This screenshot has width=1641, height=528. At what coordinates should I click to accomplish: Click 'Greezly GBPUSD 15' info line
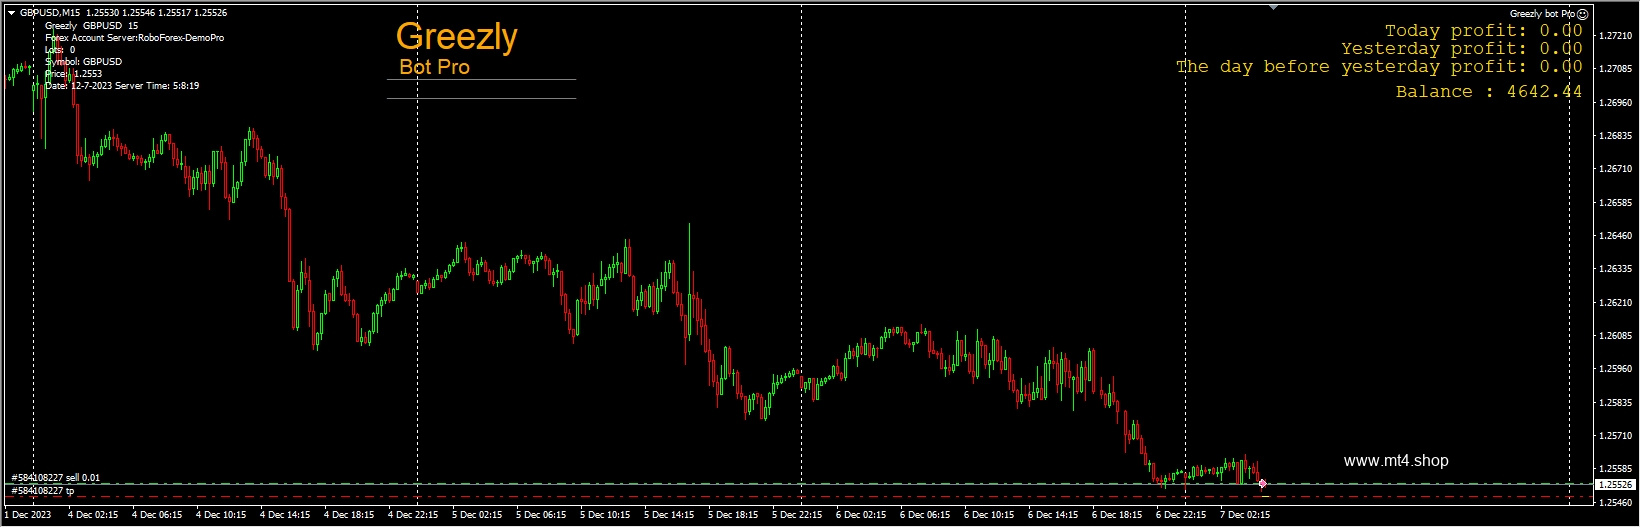click(x=92, y=26)
